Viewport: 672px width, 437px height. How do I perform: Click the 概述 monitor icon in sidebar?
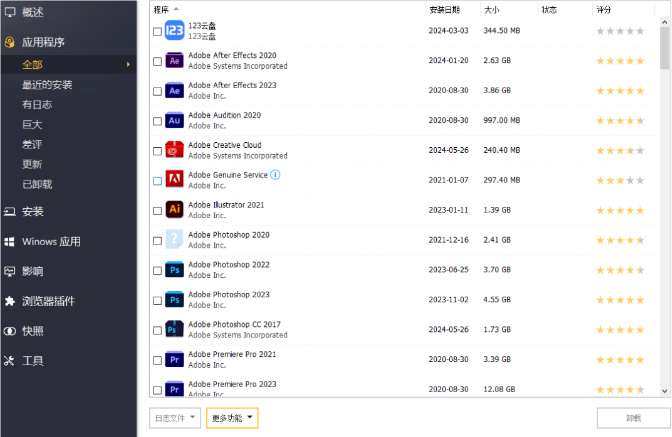click(x=10, y=12)
